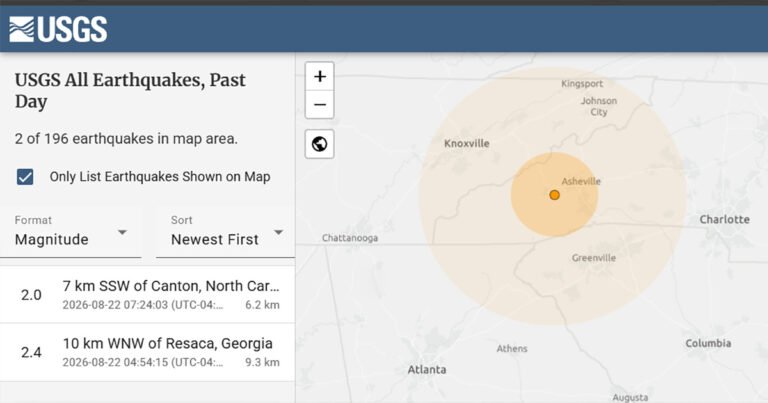Click the 9.3 km depth value
The height and width of the screenshot is (403, 768).
263,362
